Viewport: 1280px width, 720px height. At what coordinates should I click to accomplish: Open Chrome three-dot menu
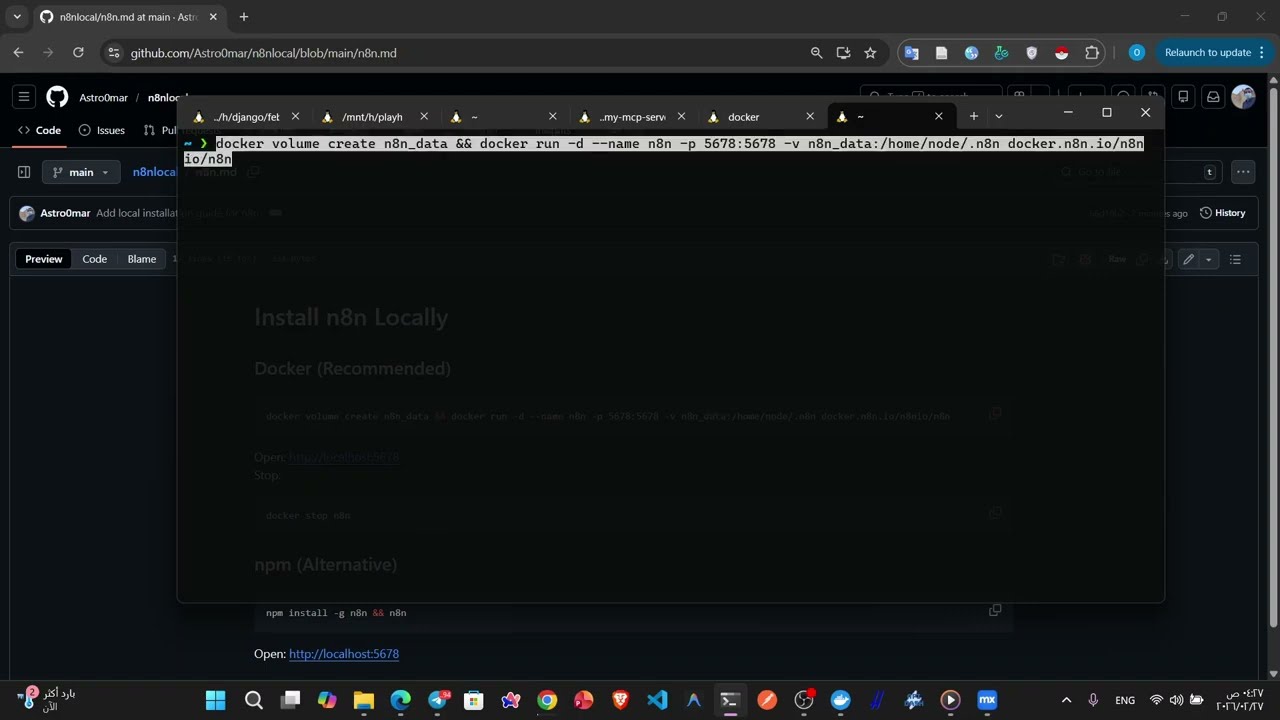coord(1262,53)
